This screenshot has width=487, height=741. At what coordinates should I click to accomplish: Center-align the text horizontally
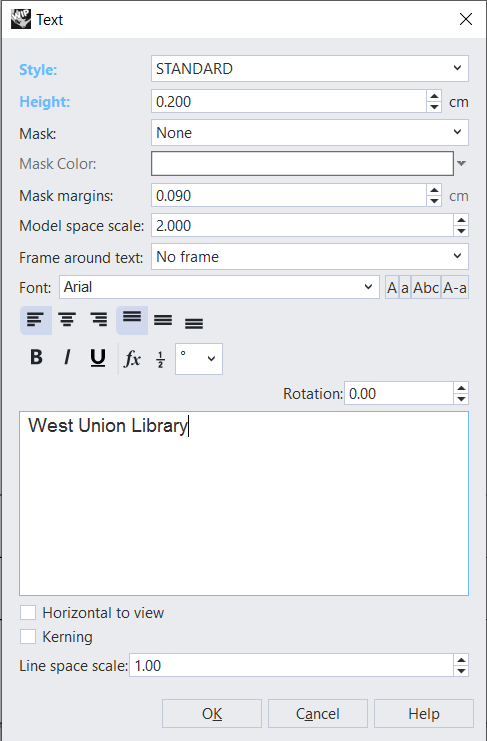(x=67, y=320)
